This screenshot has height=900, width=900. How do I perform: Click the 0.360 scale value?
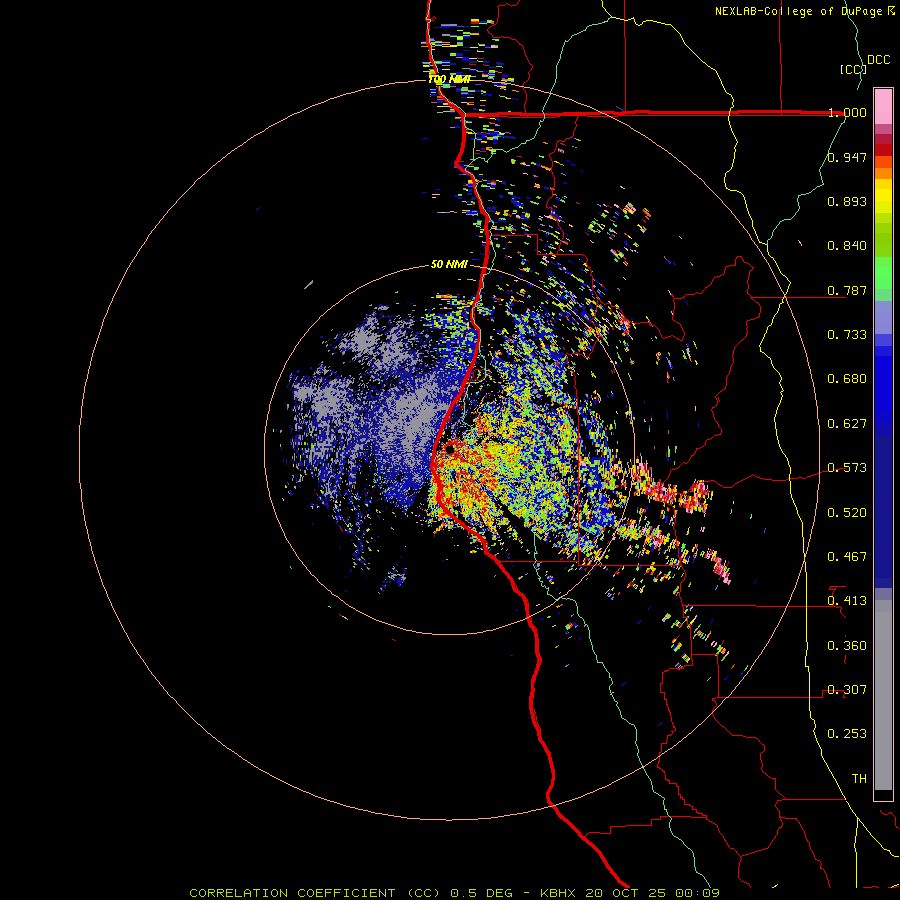click(x=847, y=646)
